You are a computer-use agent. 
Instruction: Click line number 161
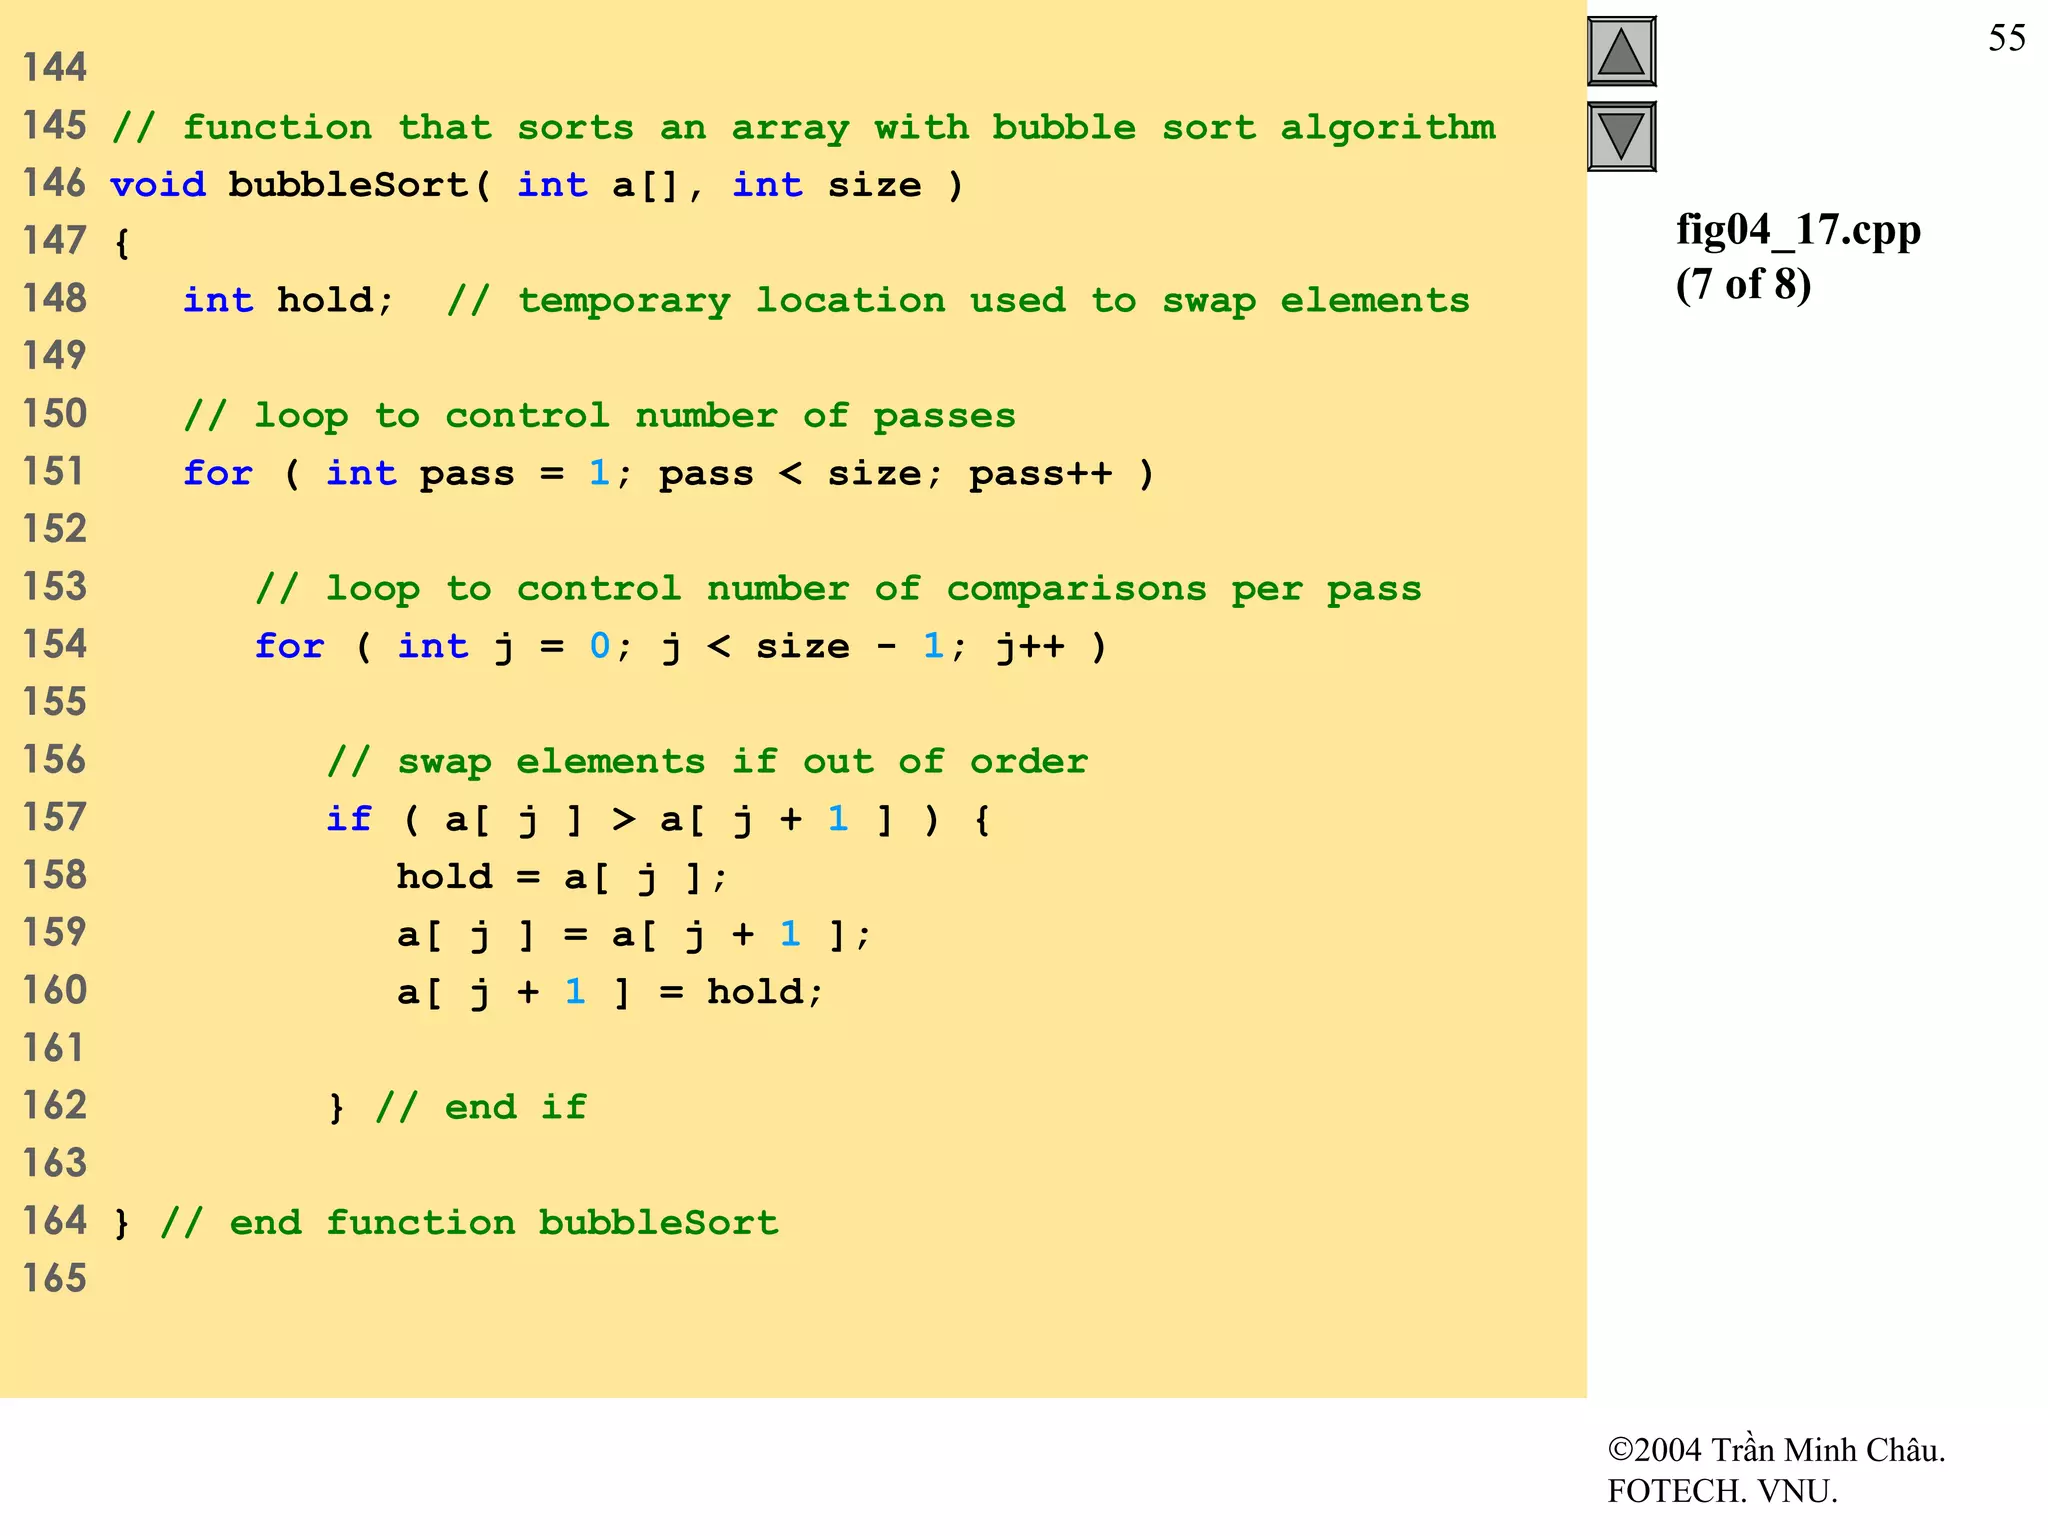55,1048
